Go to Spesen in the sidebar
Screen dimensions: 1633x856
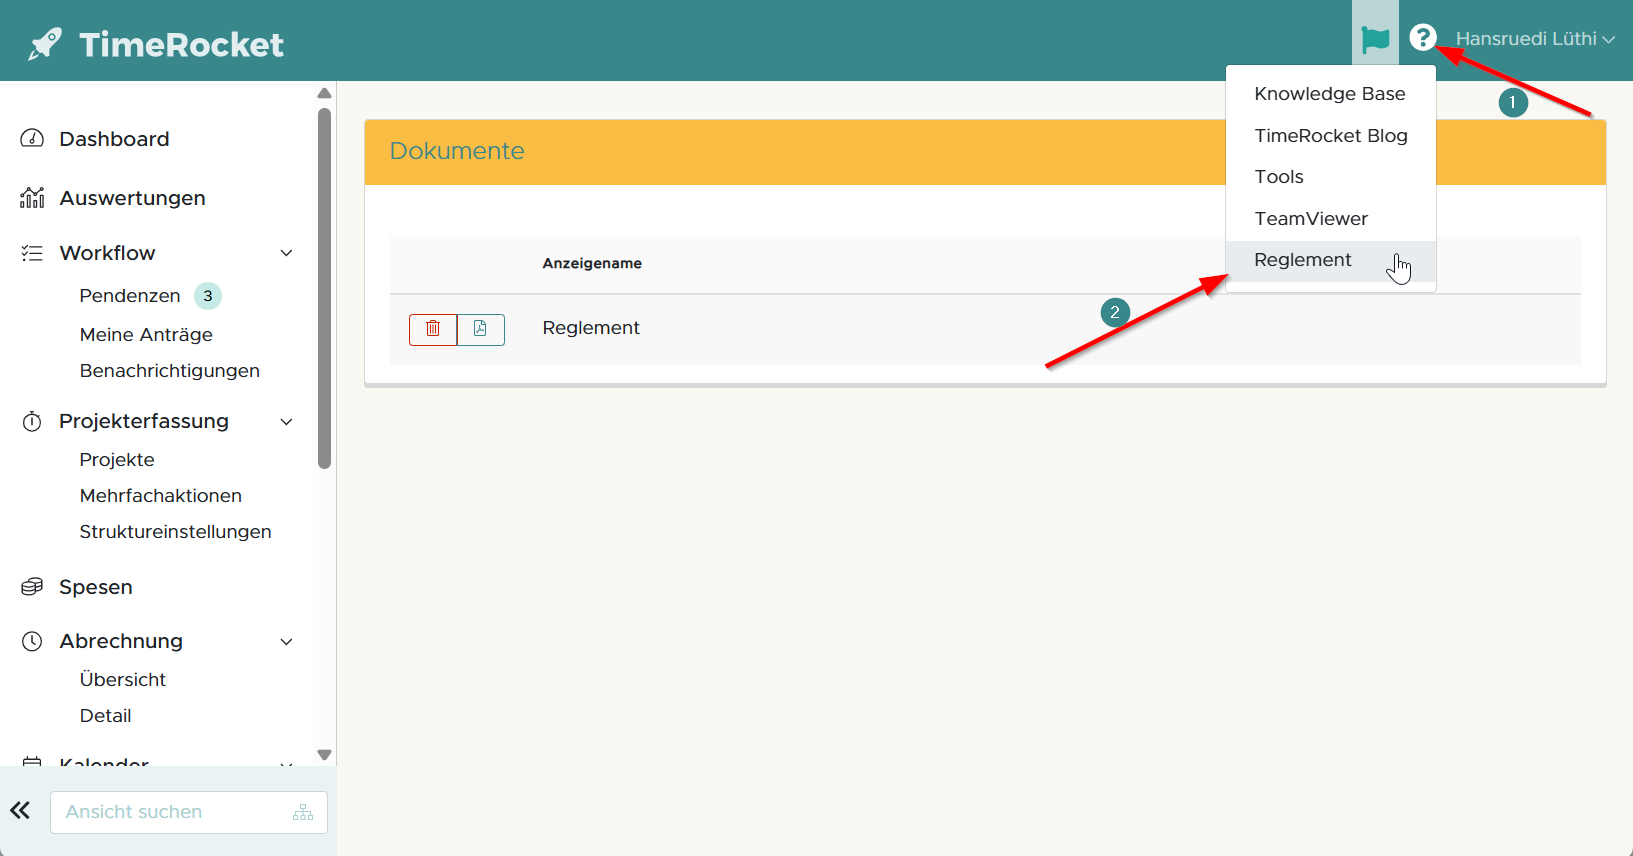[96, 587]
